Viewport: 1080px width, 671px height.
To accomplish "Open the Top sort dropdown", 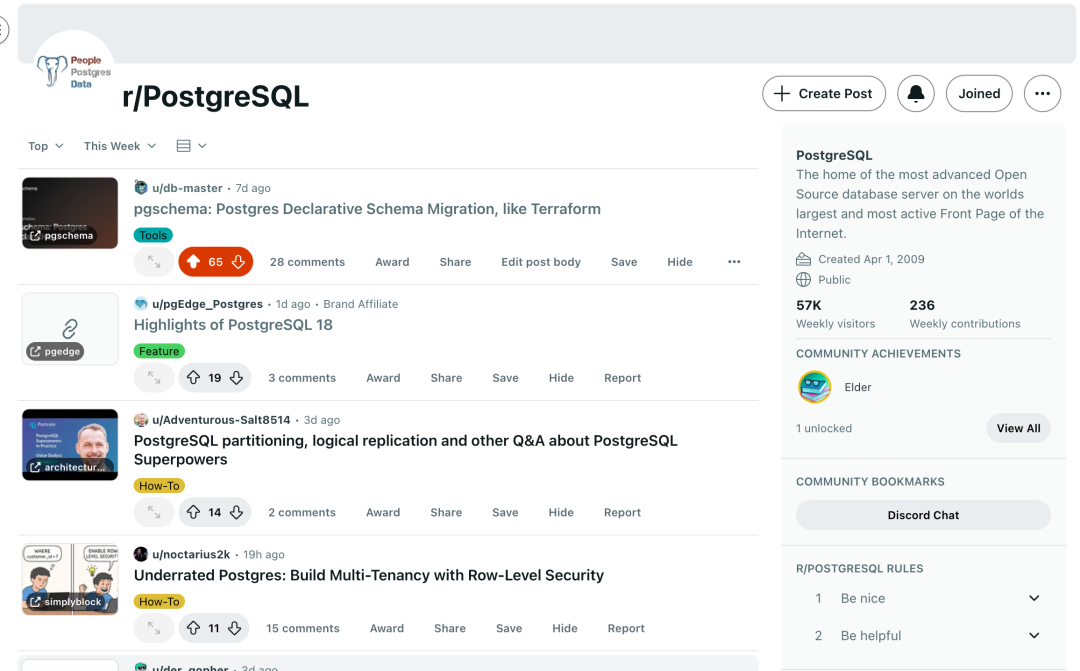I will coord(45,146).
